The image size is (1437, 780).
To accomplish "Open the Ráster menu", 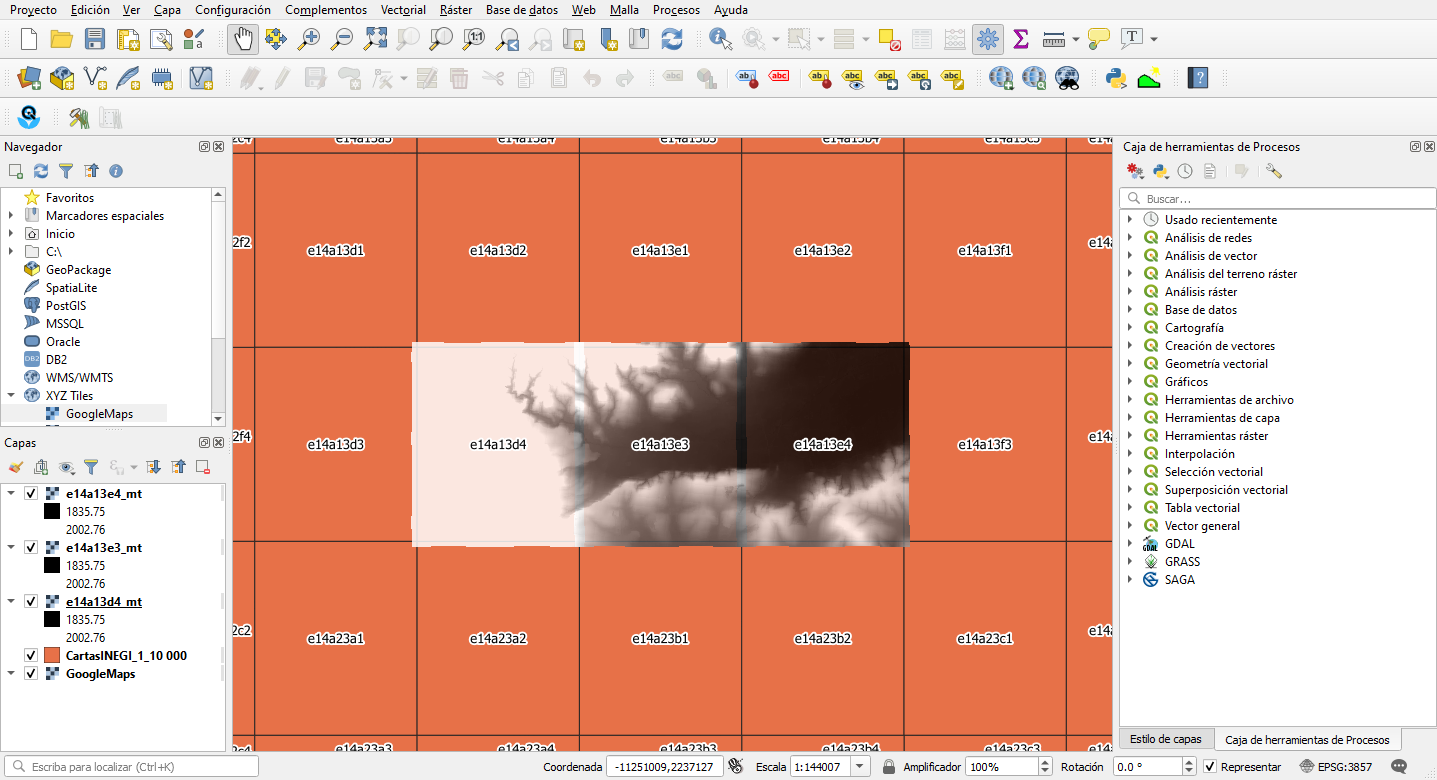I will coord(455,10).
